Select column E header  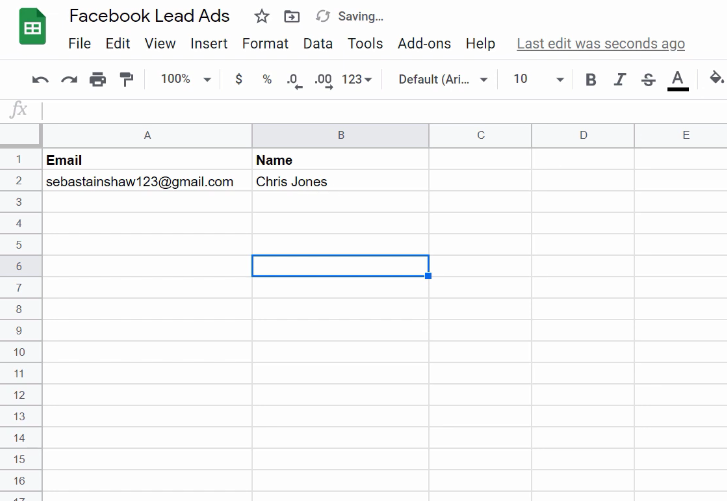point(681,135)
